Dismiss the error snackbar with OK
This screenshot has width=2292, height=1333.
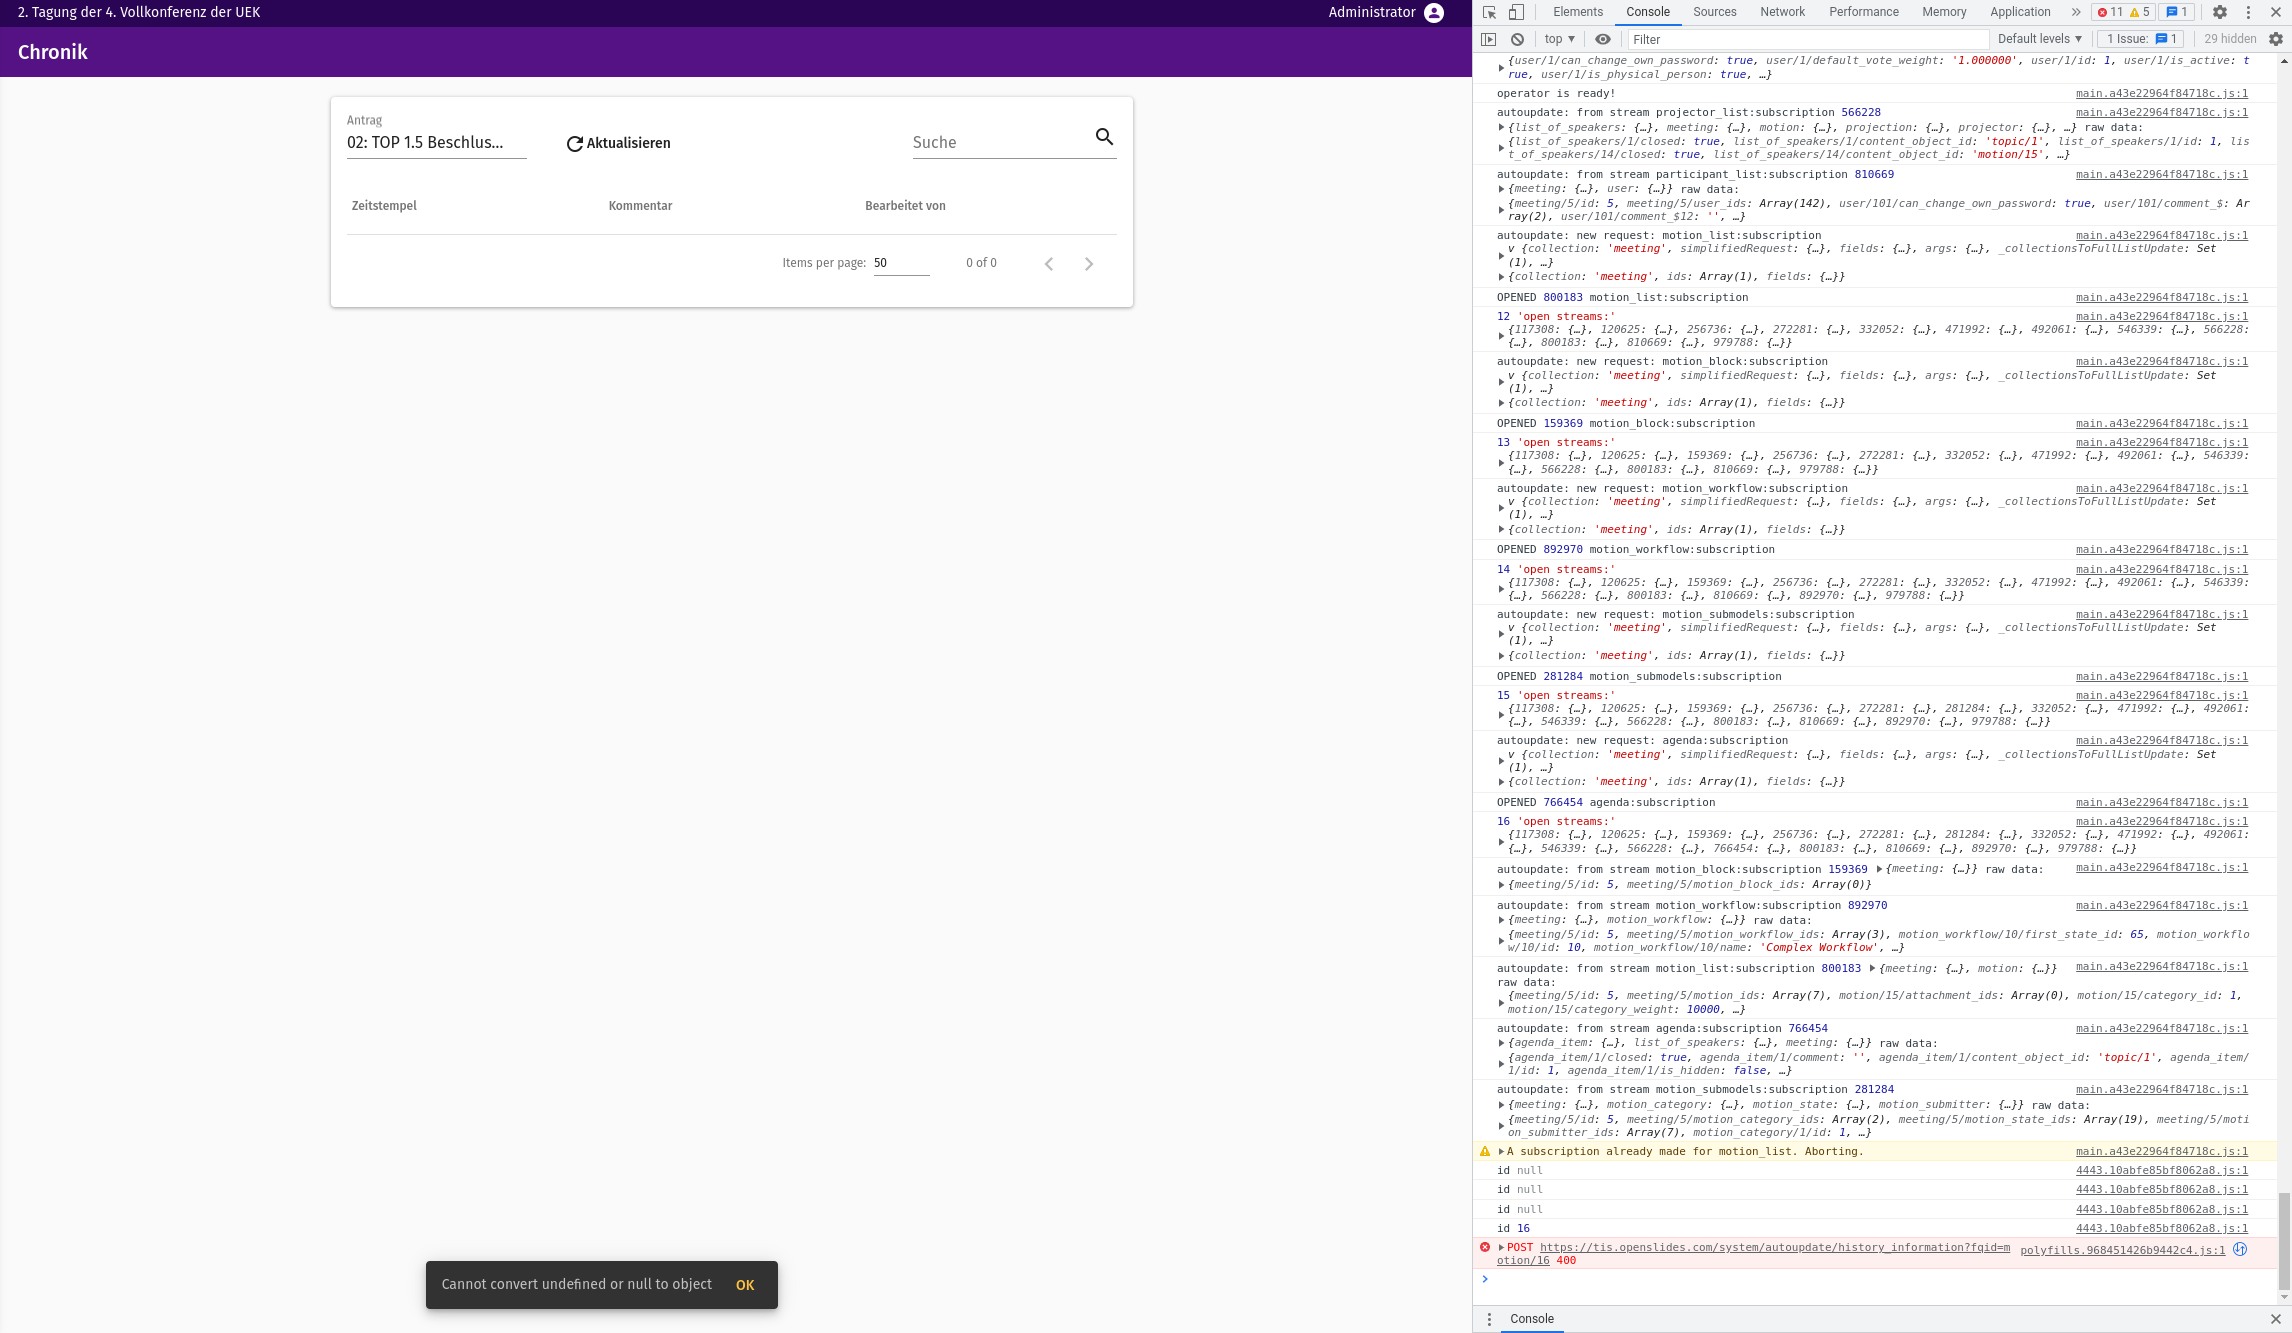click(x=745, y=1285)
